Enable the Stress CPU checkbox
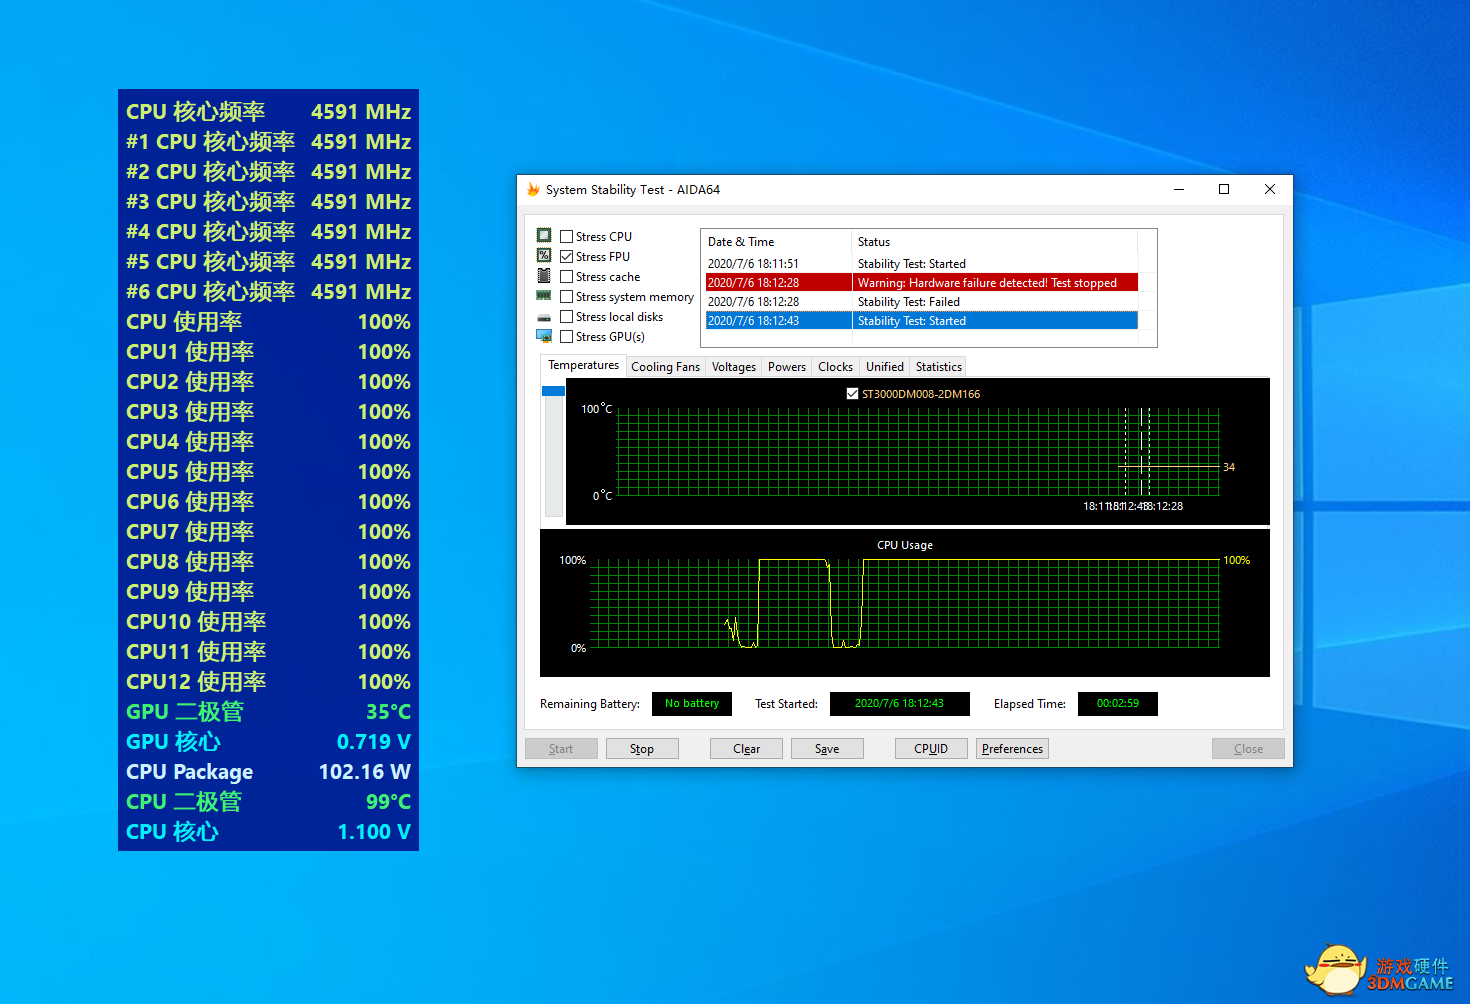1470x1004 pixels. point(567,237)
